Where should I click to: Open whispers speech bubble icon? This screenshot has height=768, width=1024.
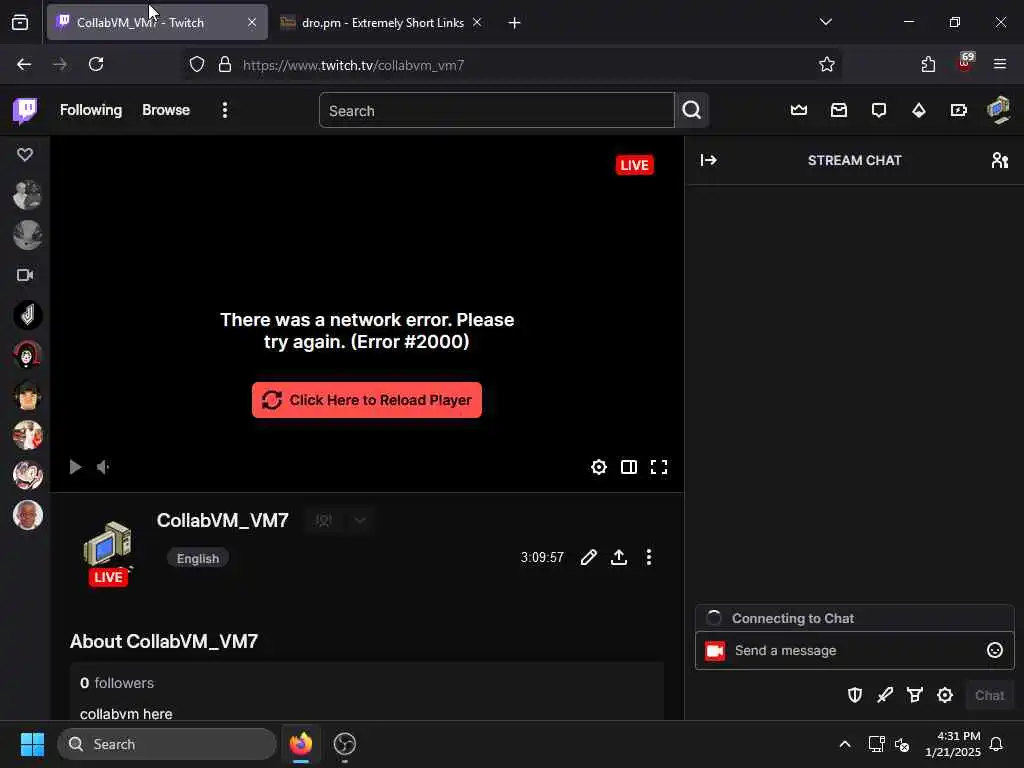(879, 110)
